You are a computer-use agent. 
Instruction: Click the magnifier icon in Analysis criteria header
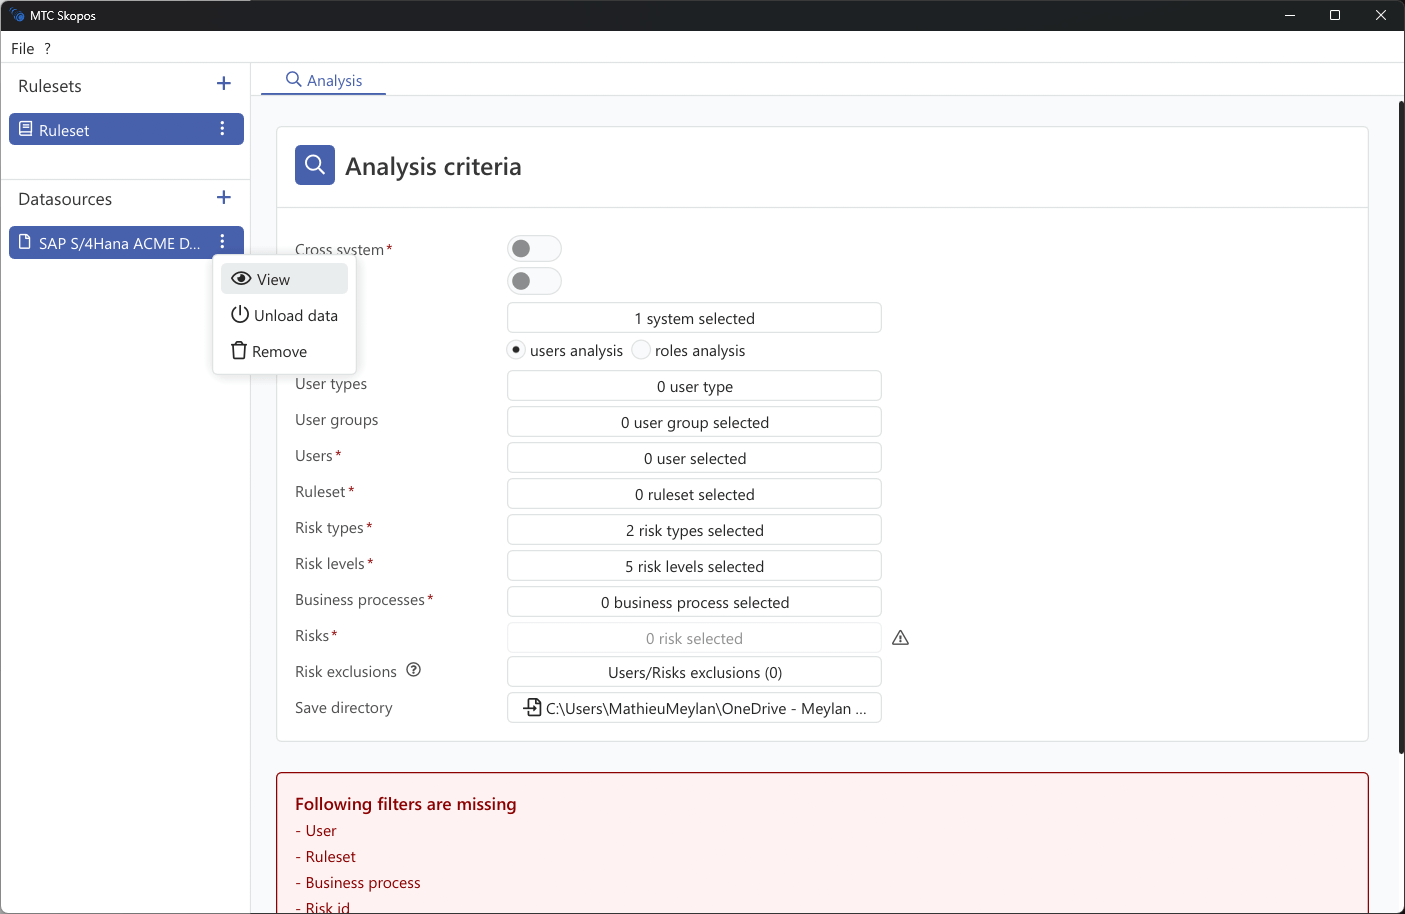point(314,164)
